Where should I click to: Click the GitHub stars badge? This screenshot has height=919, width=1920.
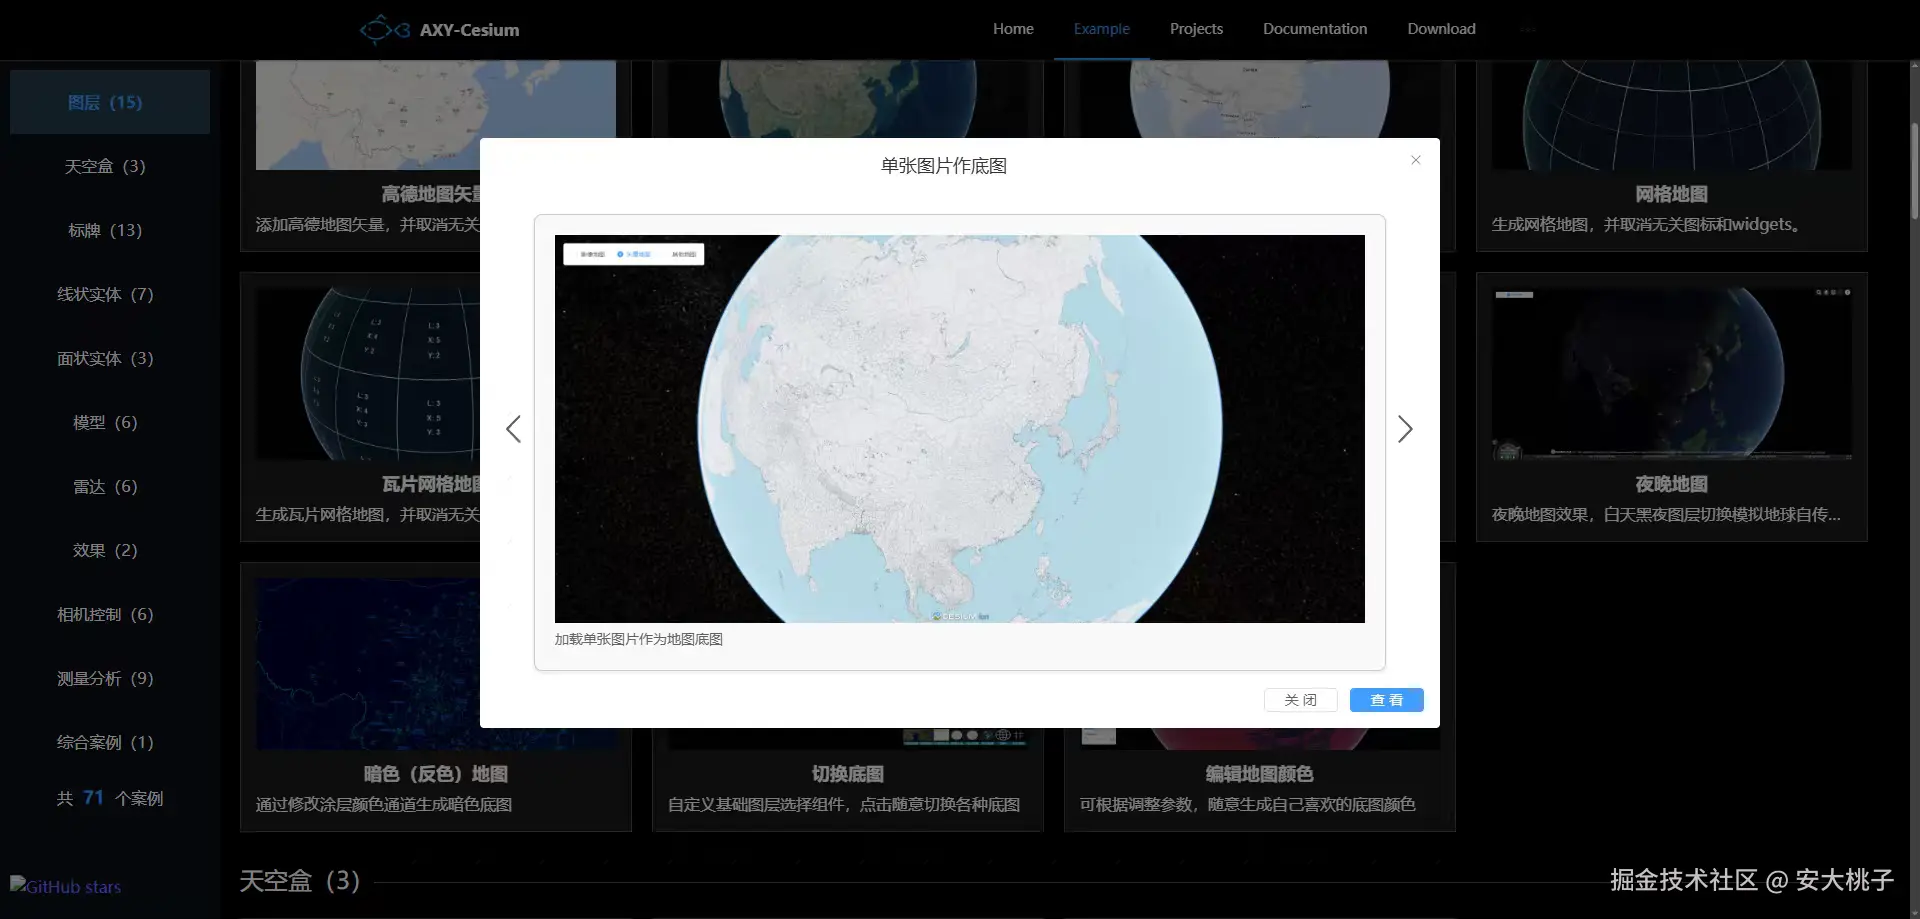pyautogui.click(x=64, y=887)
